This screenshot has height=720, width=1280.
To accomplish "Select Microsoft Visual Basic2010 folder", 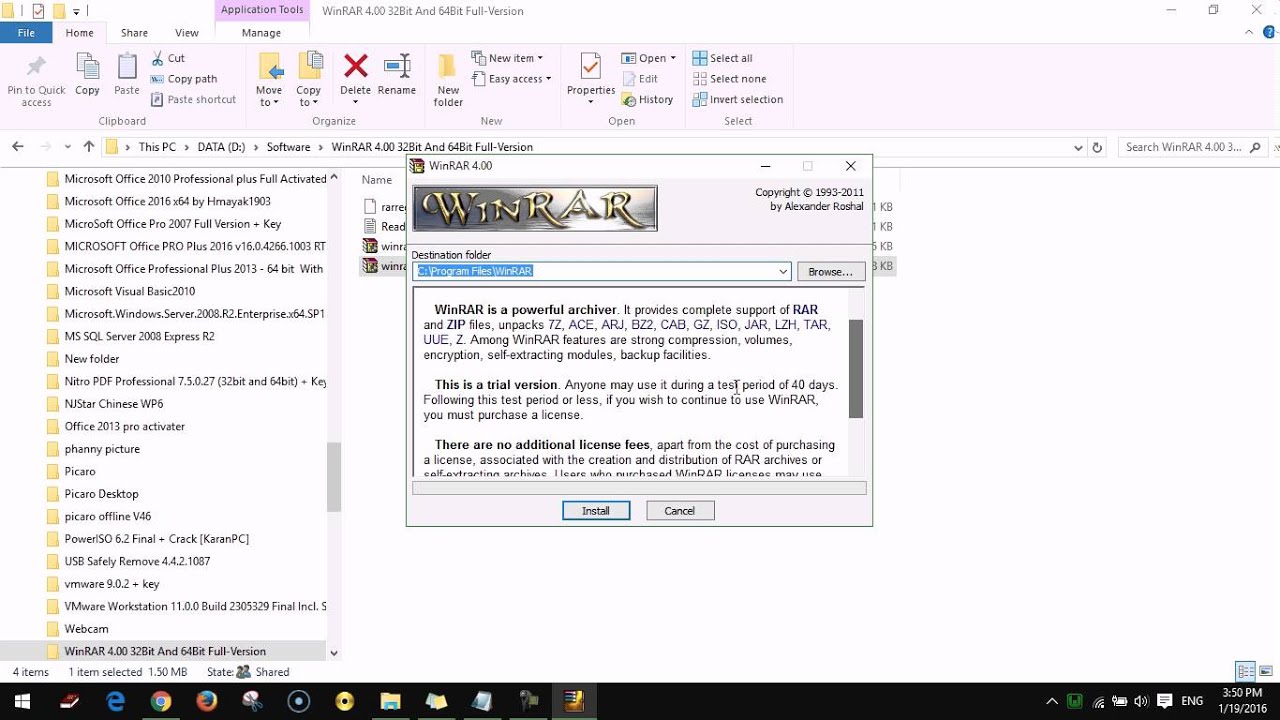I will point(130,291).
